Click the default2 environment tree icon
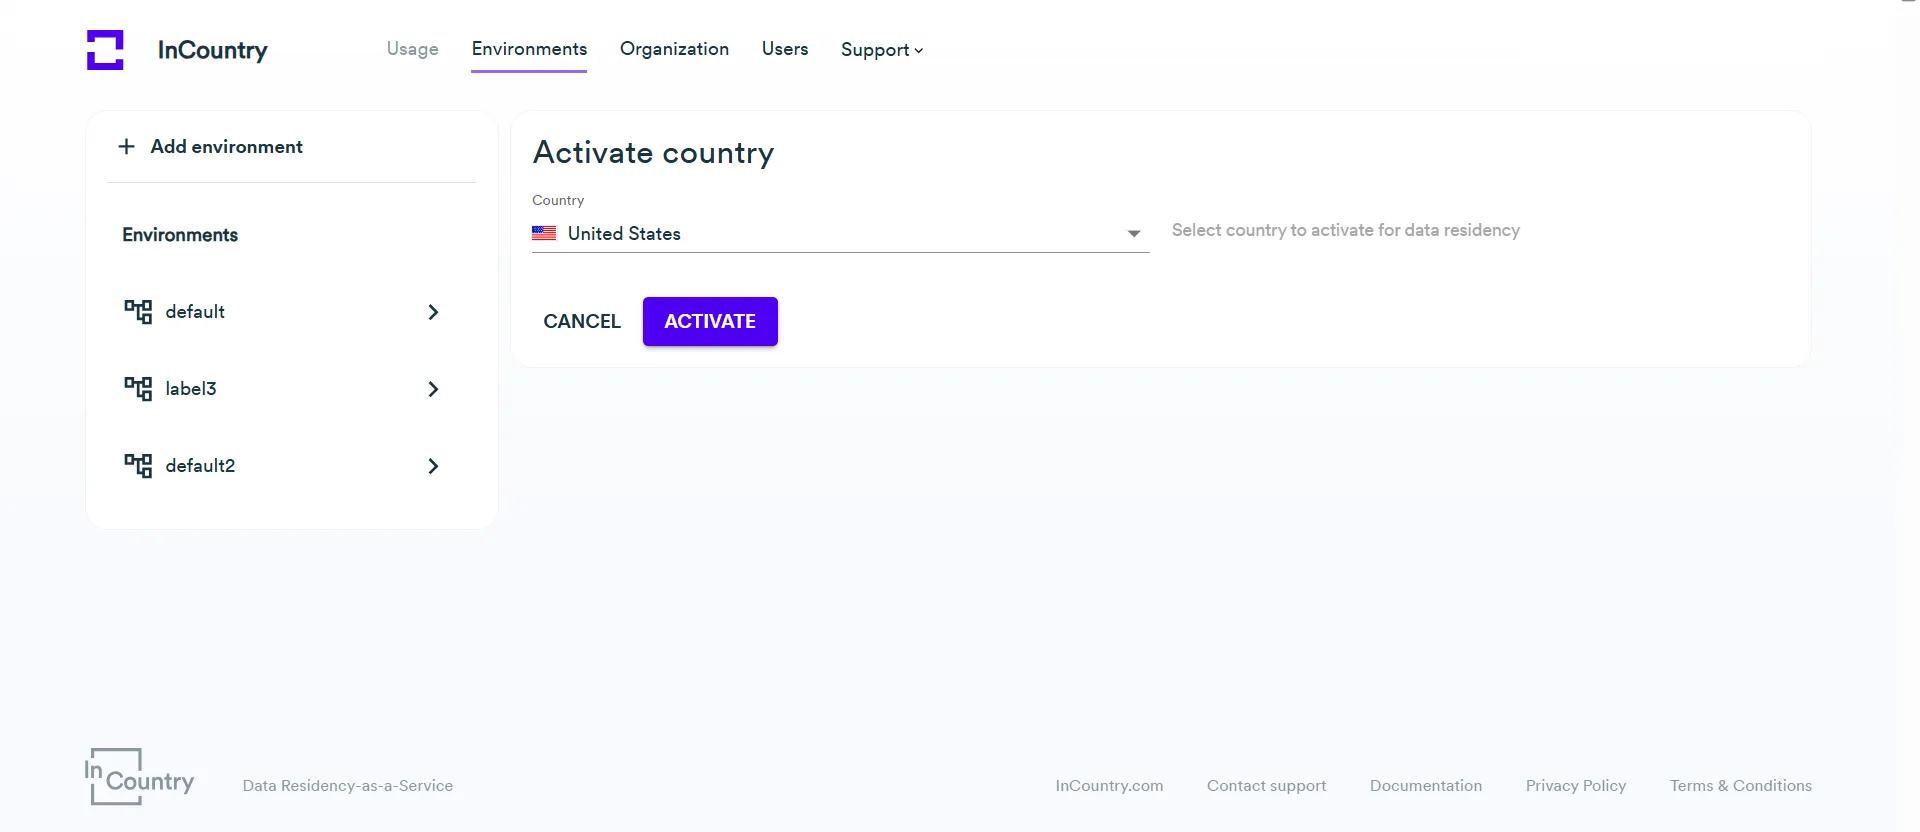Screen dimensions: 1920x832 [138, 466]
